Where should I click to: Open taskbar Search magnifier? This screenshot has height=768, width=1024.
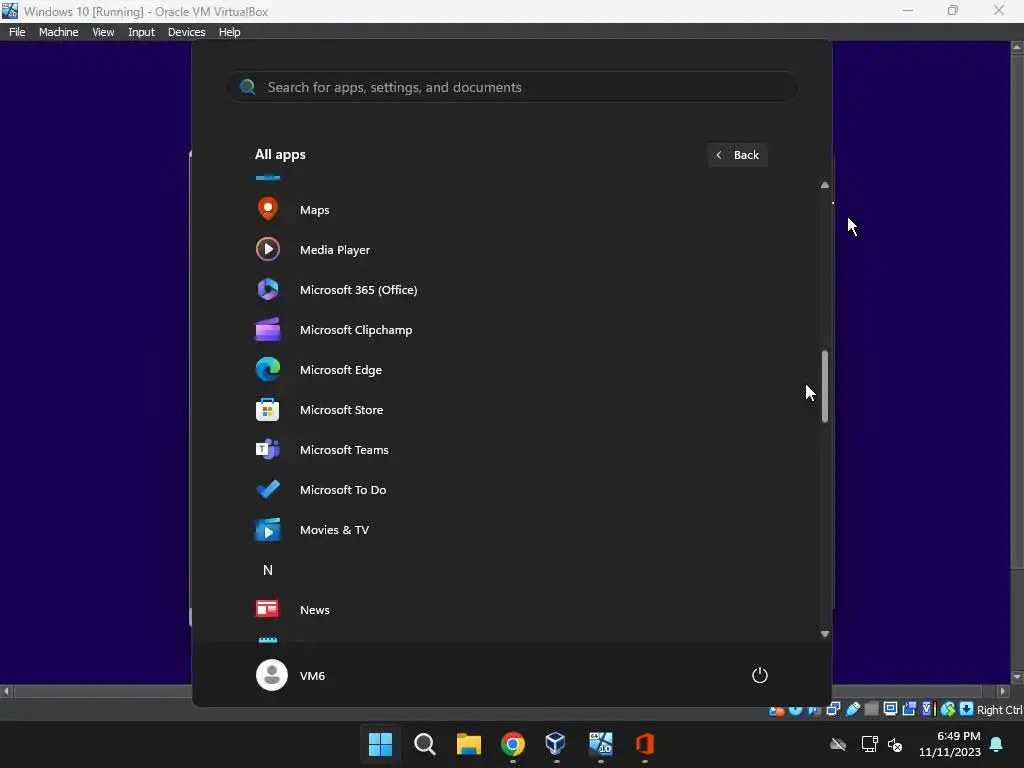(424, 744)
